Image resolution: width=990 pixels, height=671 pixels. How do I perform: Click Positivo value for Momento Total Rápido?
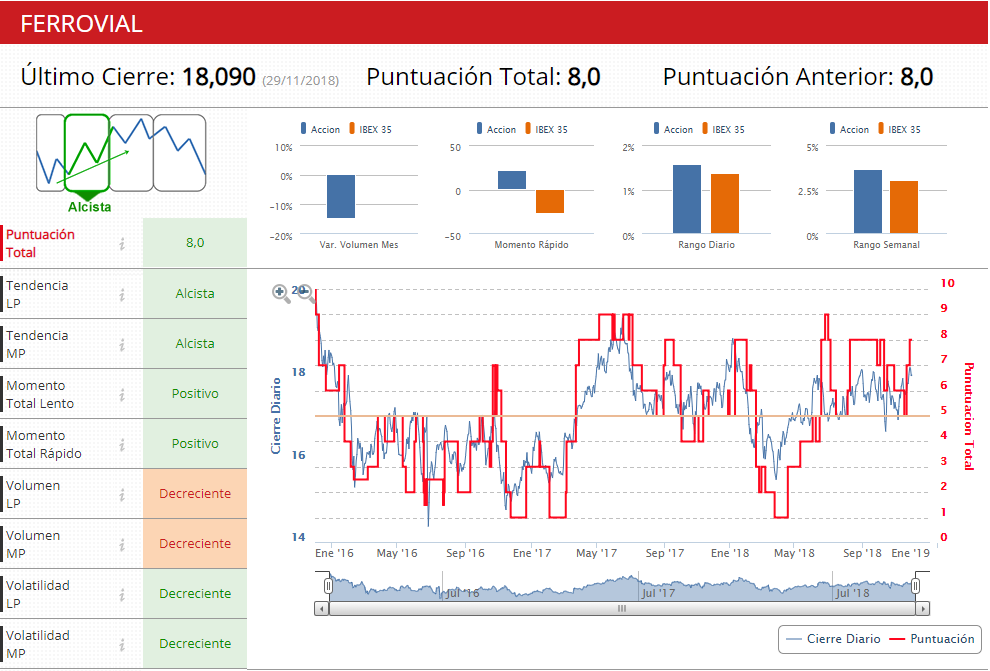pyautogui.click(x=195, y=443)
